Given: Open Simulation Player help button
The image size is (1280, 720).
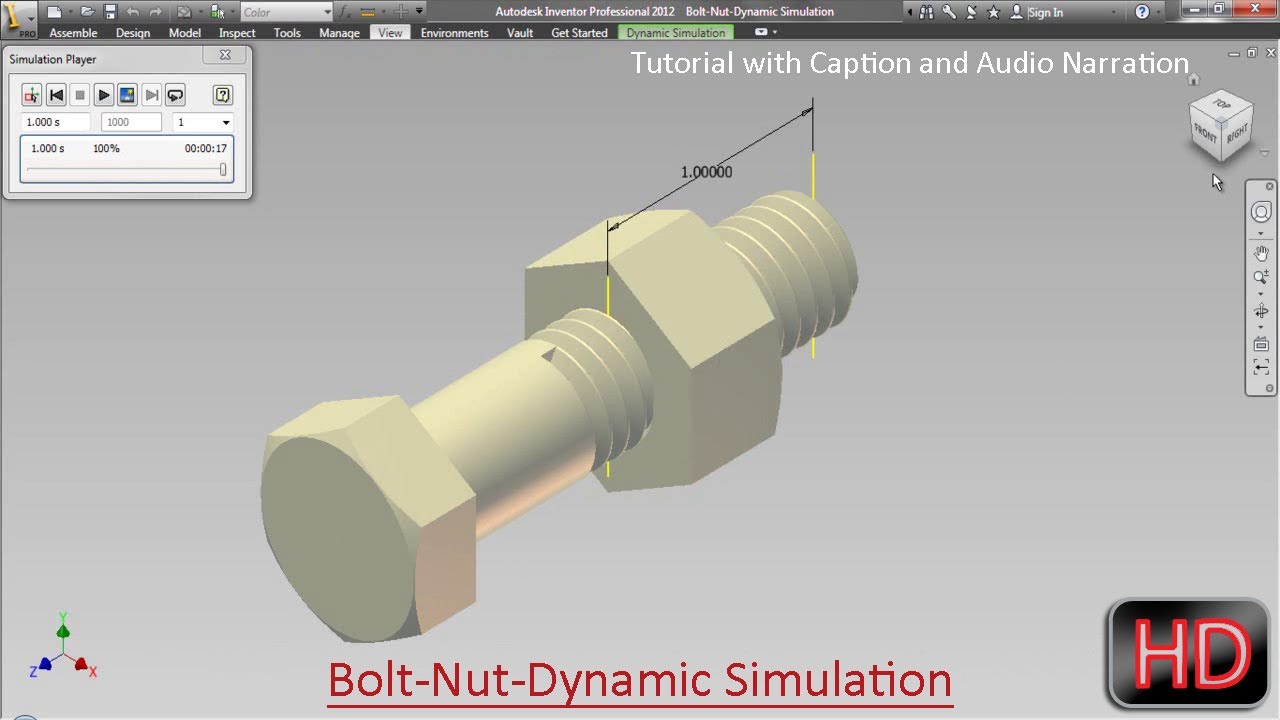Looking at the screenshot, I should pos(223,95).
